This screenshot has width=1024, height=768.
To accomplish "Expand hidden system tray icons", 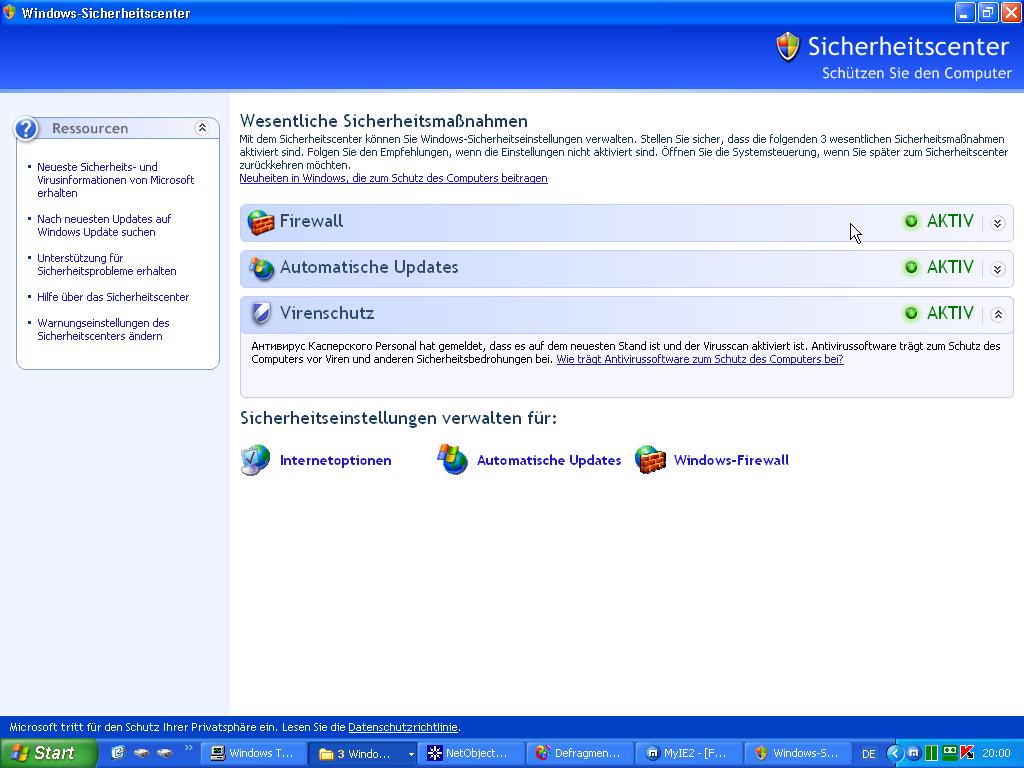I will coord(895,753).
